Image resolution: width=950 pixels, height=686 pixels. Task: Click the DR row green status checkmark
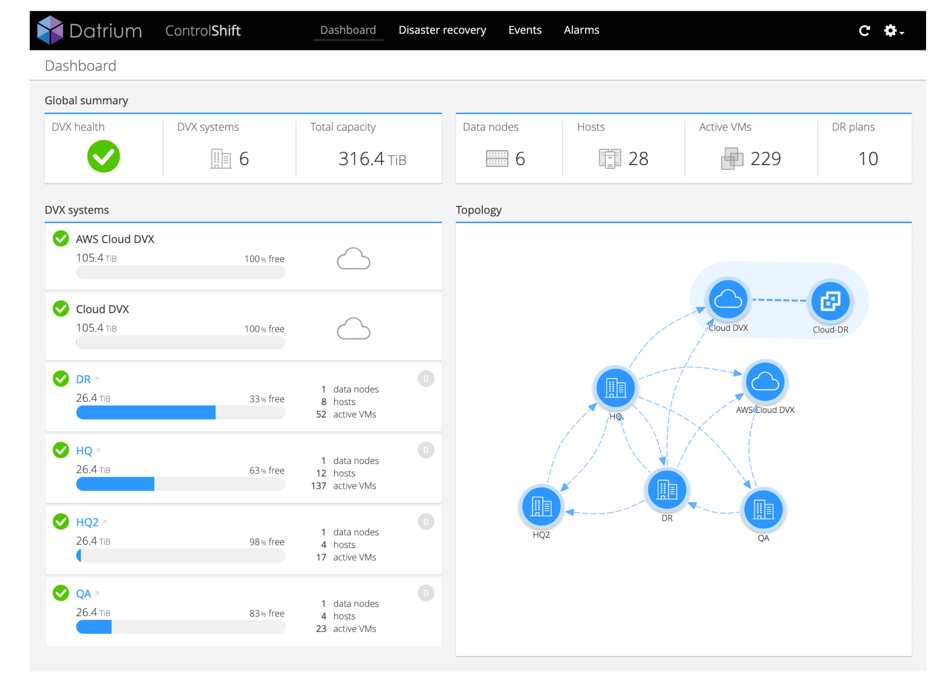click(x=61, y=378)
